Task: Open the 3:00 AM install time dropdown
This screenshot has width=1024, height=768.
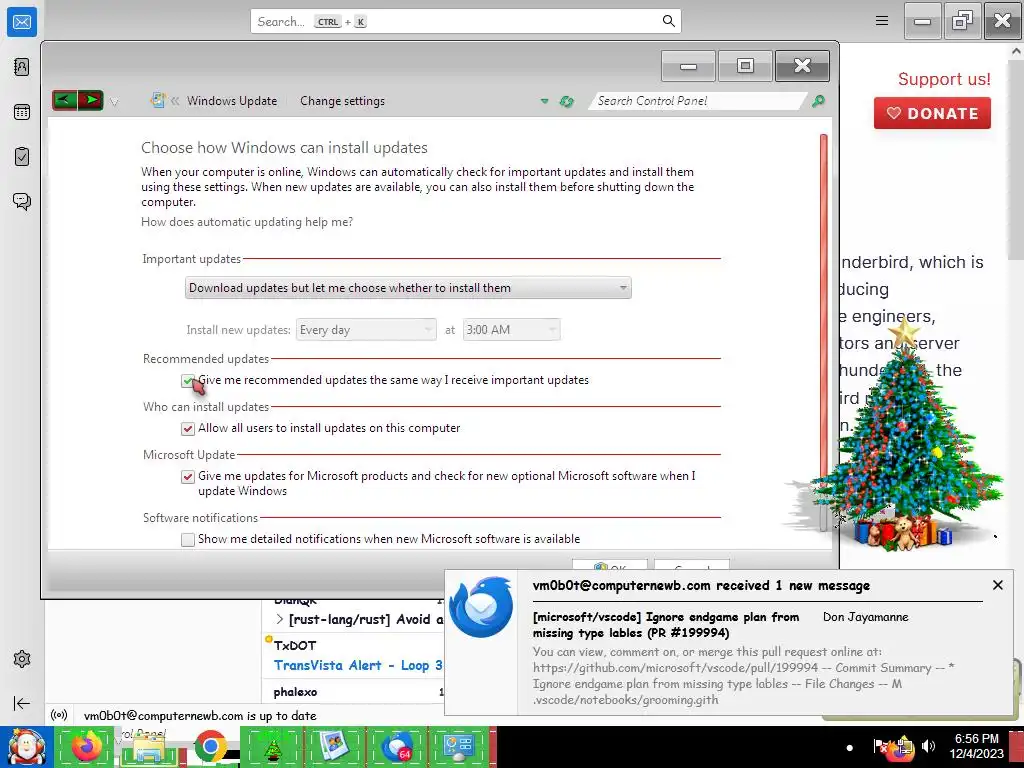Action: click(x=511, y=330)
